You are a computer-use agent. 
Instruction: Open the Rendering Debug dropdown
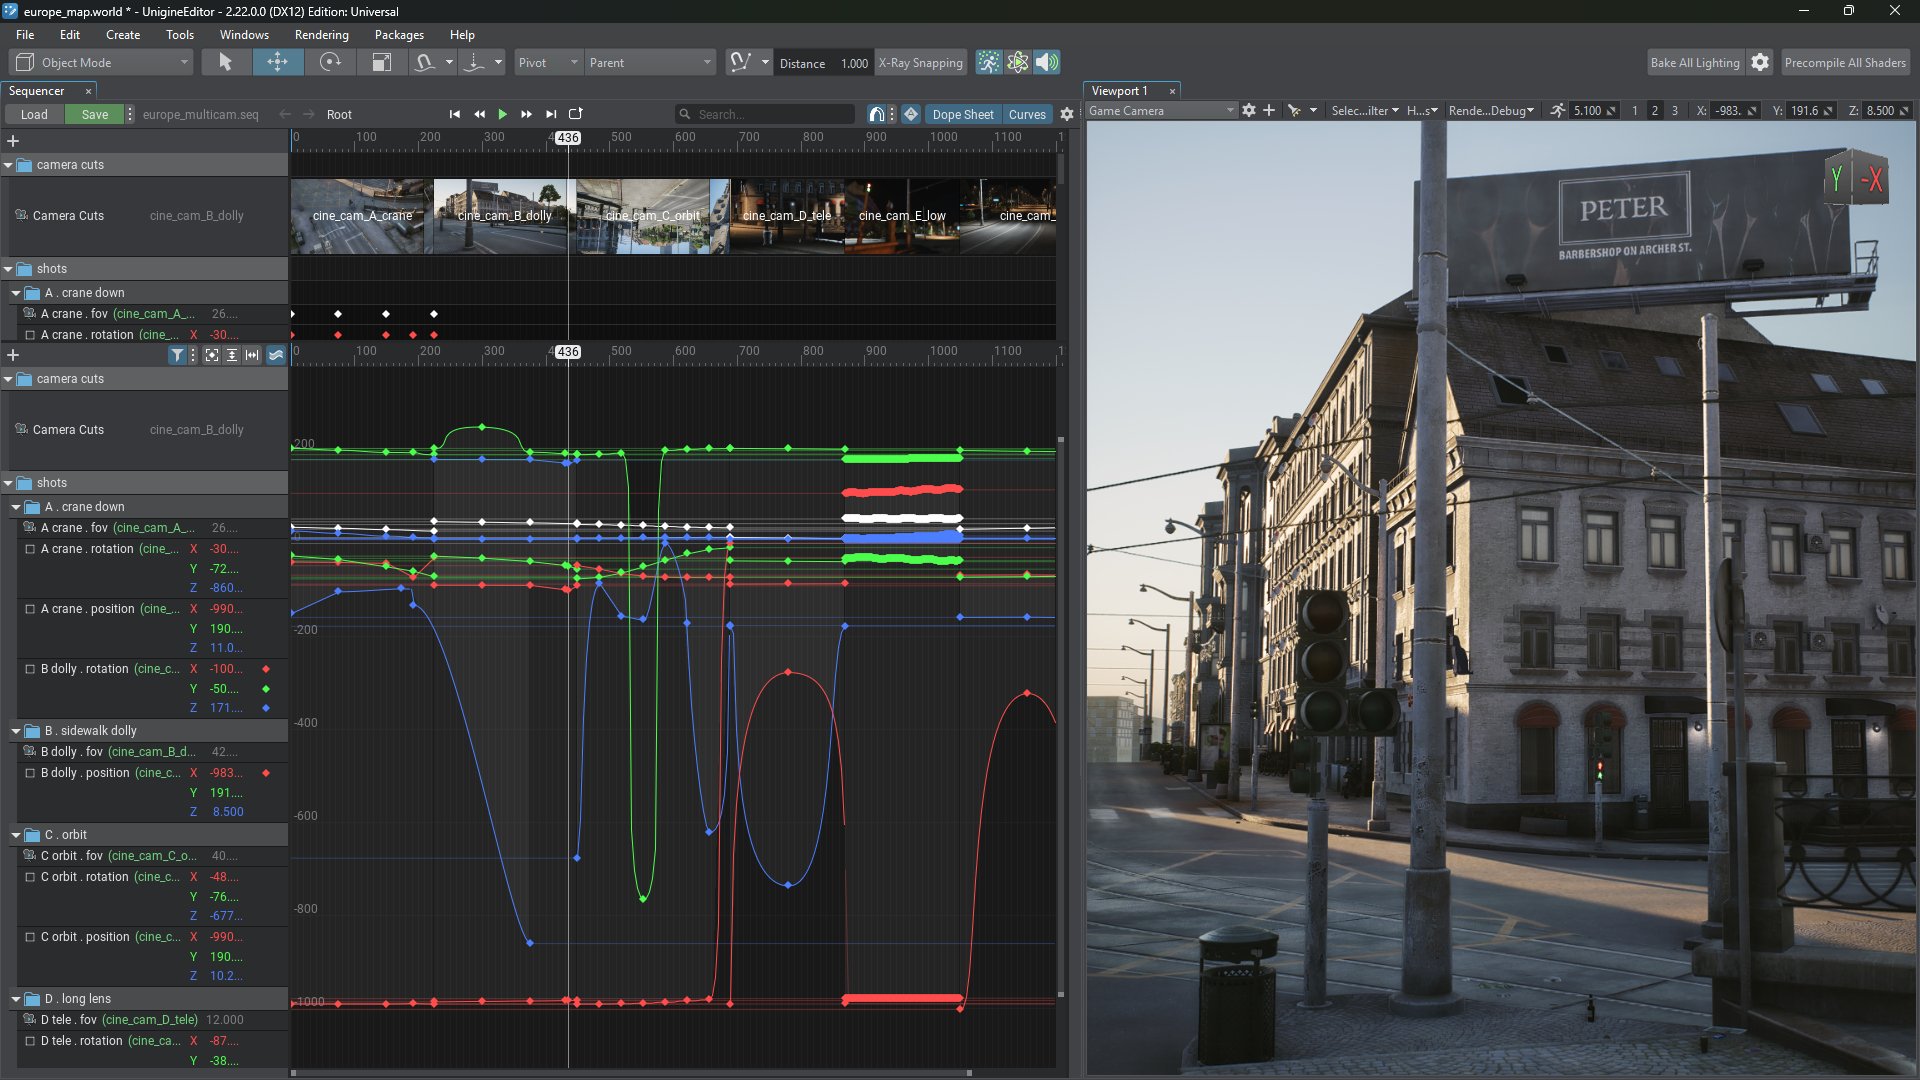click(x=1491, y=110)
